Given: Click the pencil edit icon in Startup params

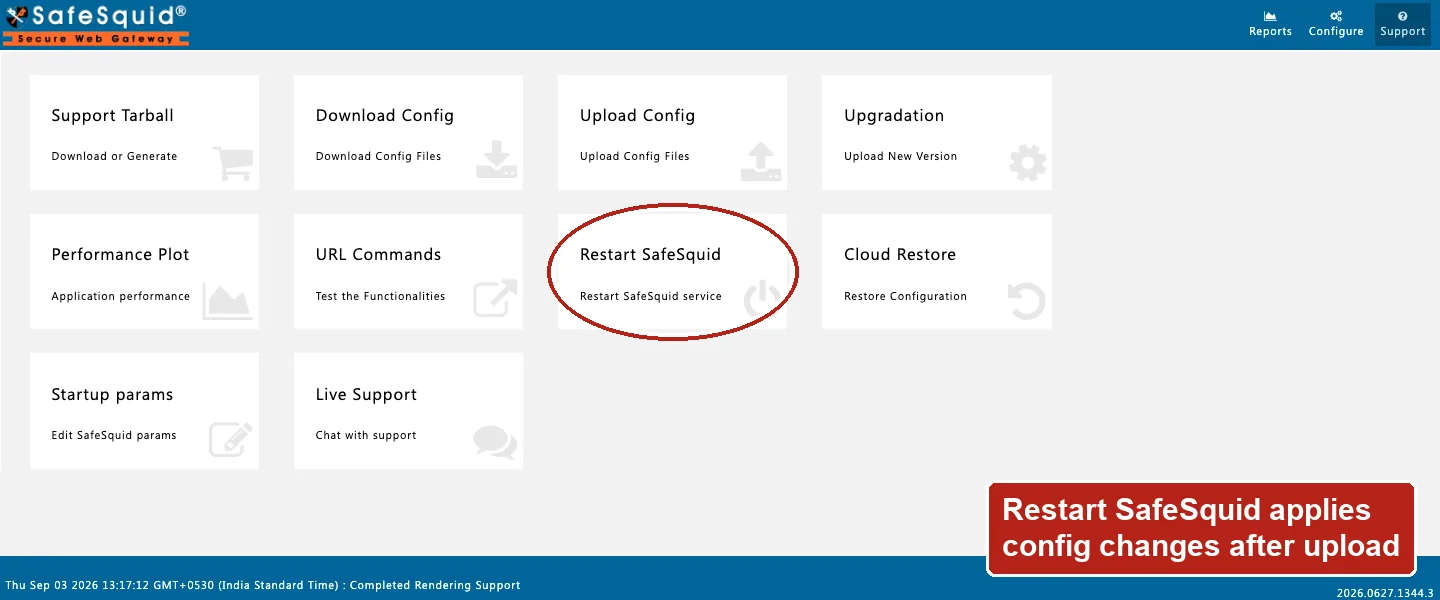Looking at the screenshot, I should [x=230, y=439].
